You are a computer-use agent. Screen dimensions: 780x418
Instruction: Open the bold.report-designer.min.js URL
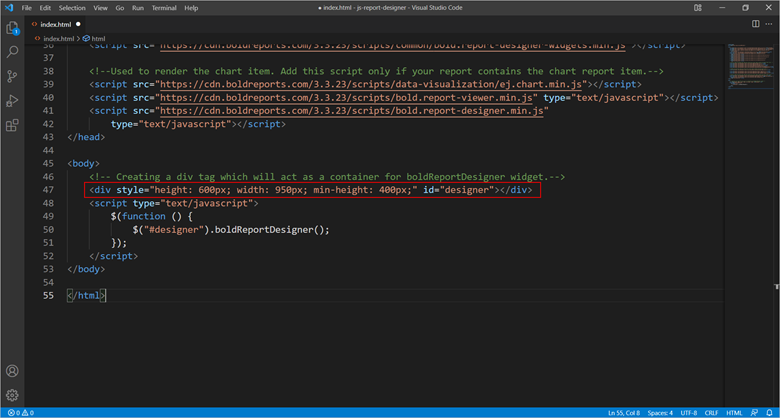(x=352, y=110)
